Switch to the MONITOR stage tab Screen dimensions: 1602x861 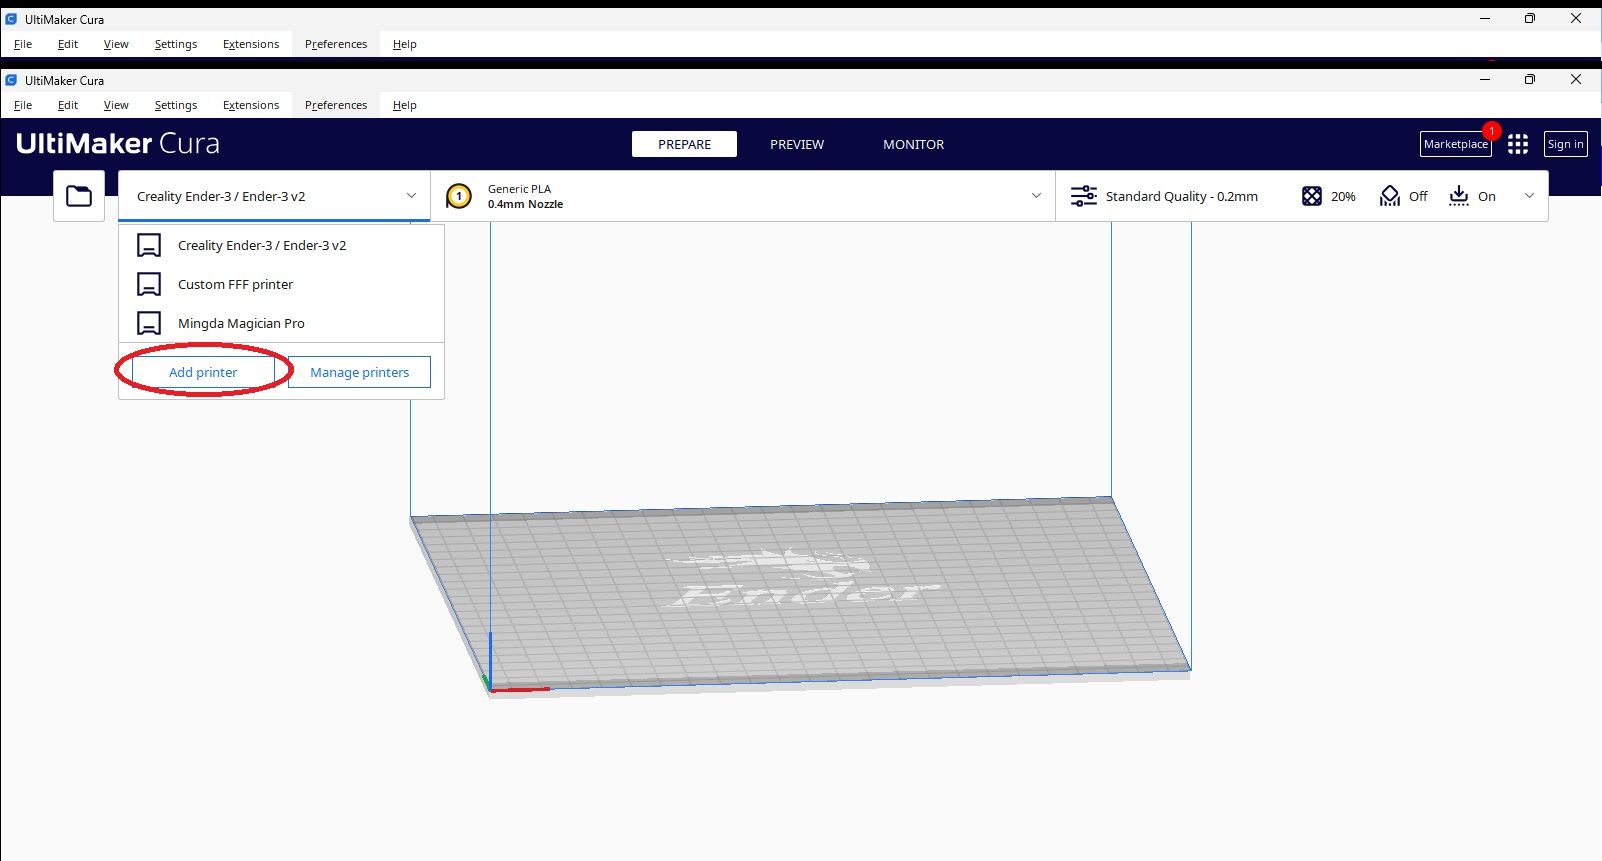913,144
